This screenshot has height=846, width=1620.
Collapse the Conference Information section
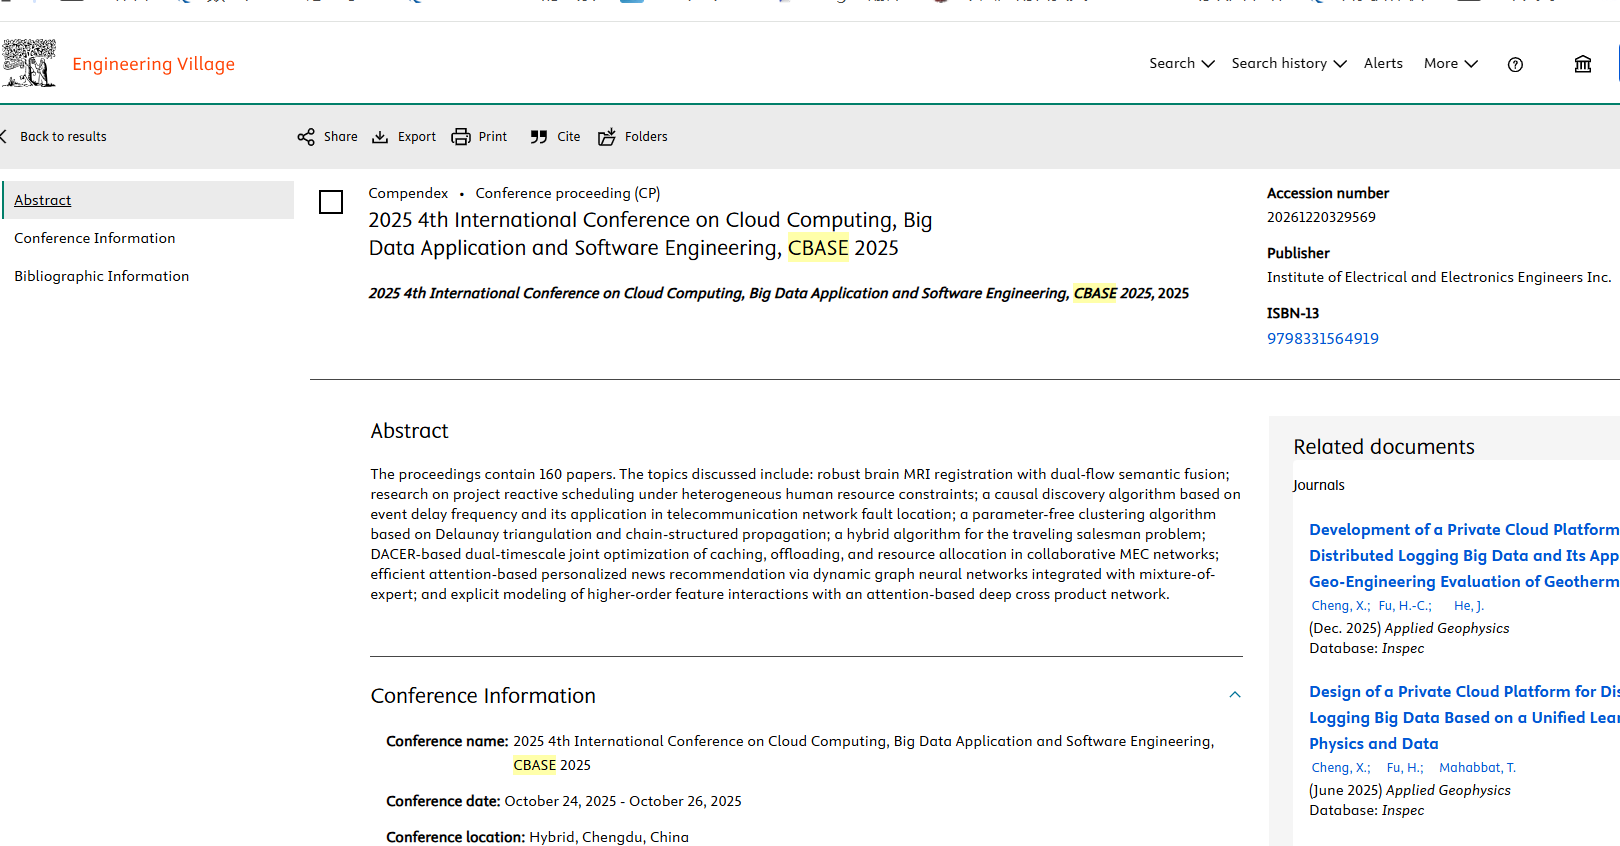coord(1235,695)
